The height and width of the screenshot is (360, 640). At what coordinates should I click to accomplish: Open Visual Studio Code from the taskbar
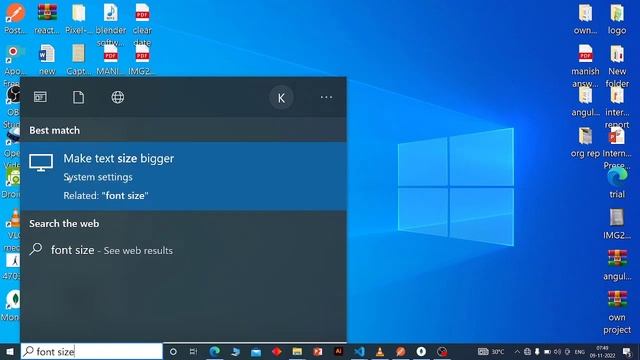tap(359, 351)
